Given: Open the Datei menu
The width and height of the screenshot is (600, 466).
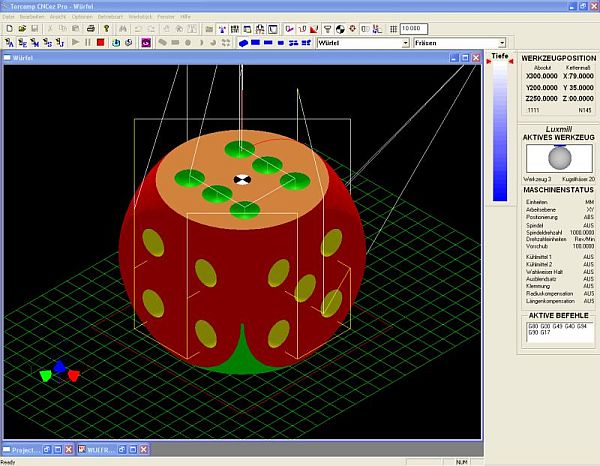Looking at the screenshot, I should (9, 18).
